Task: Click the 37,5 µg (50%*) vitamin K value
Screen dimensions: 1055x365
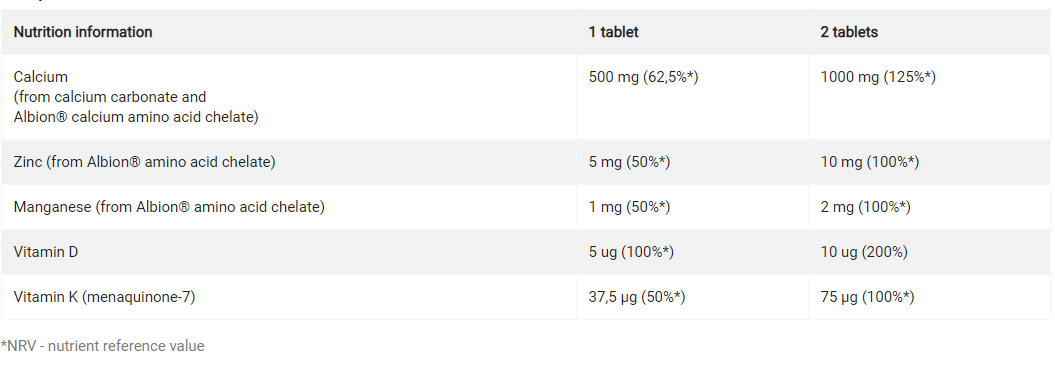Action: tap(636, 296)
